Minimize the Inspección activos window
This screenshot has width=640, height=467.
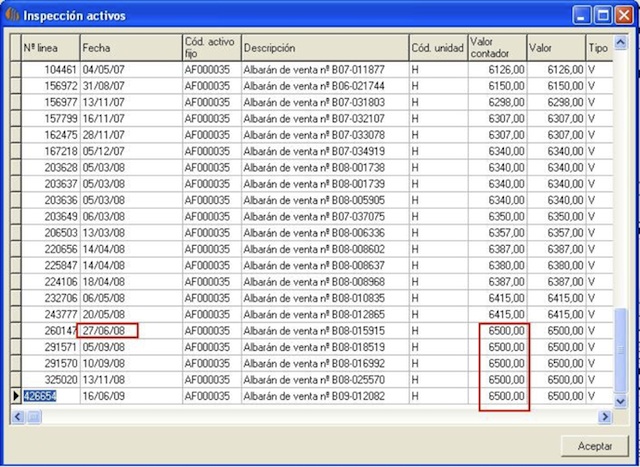click(x=582, y=15)
